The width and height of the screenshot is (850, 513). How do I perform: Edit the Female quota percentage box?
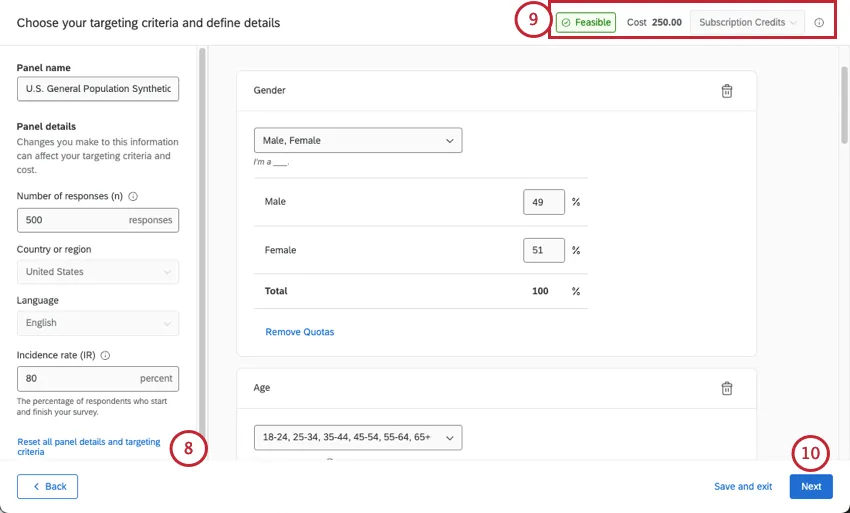point(543,250)
